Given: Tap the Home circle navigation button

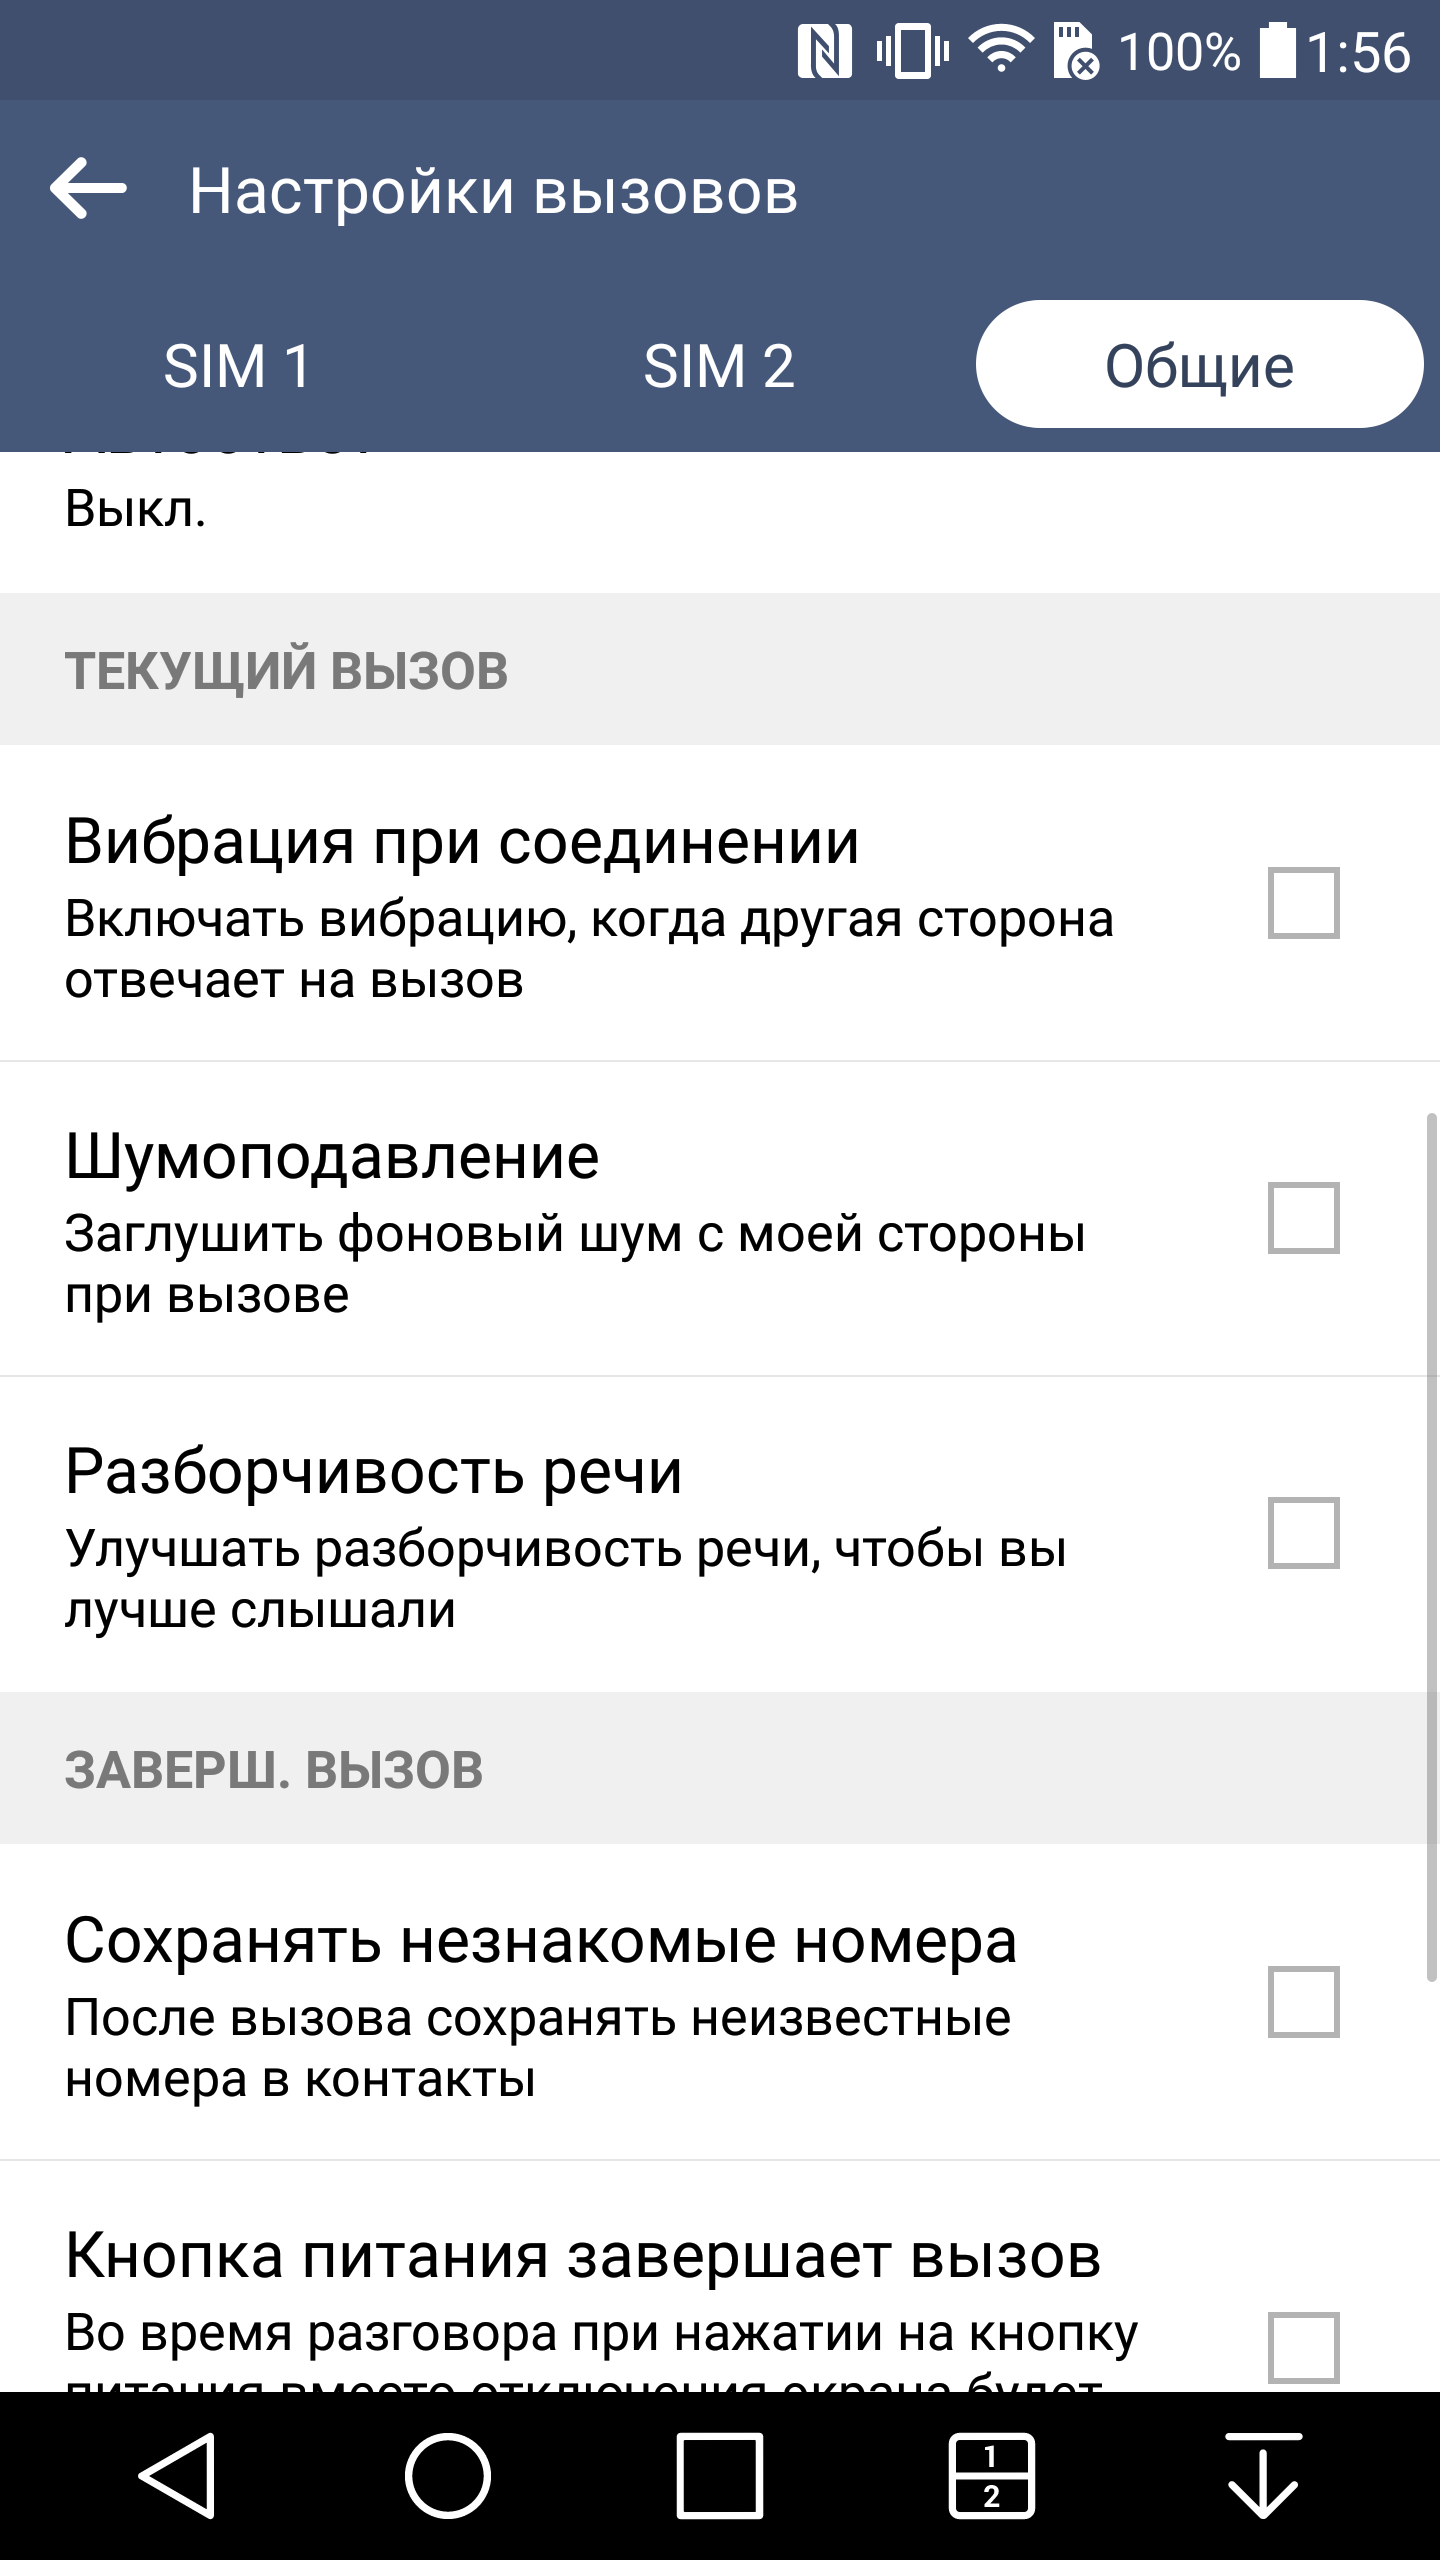Looking at the screenshot, I should [x=448, y=2475].
